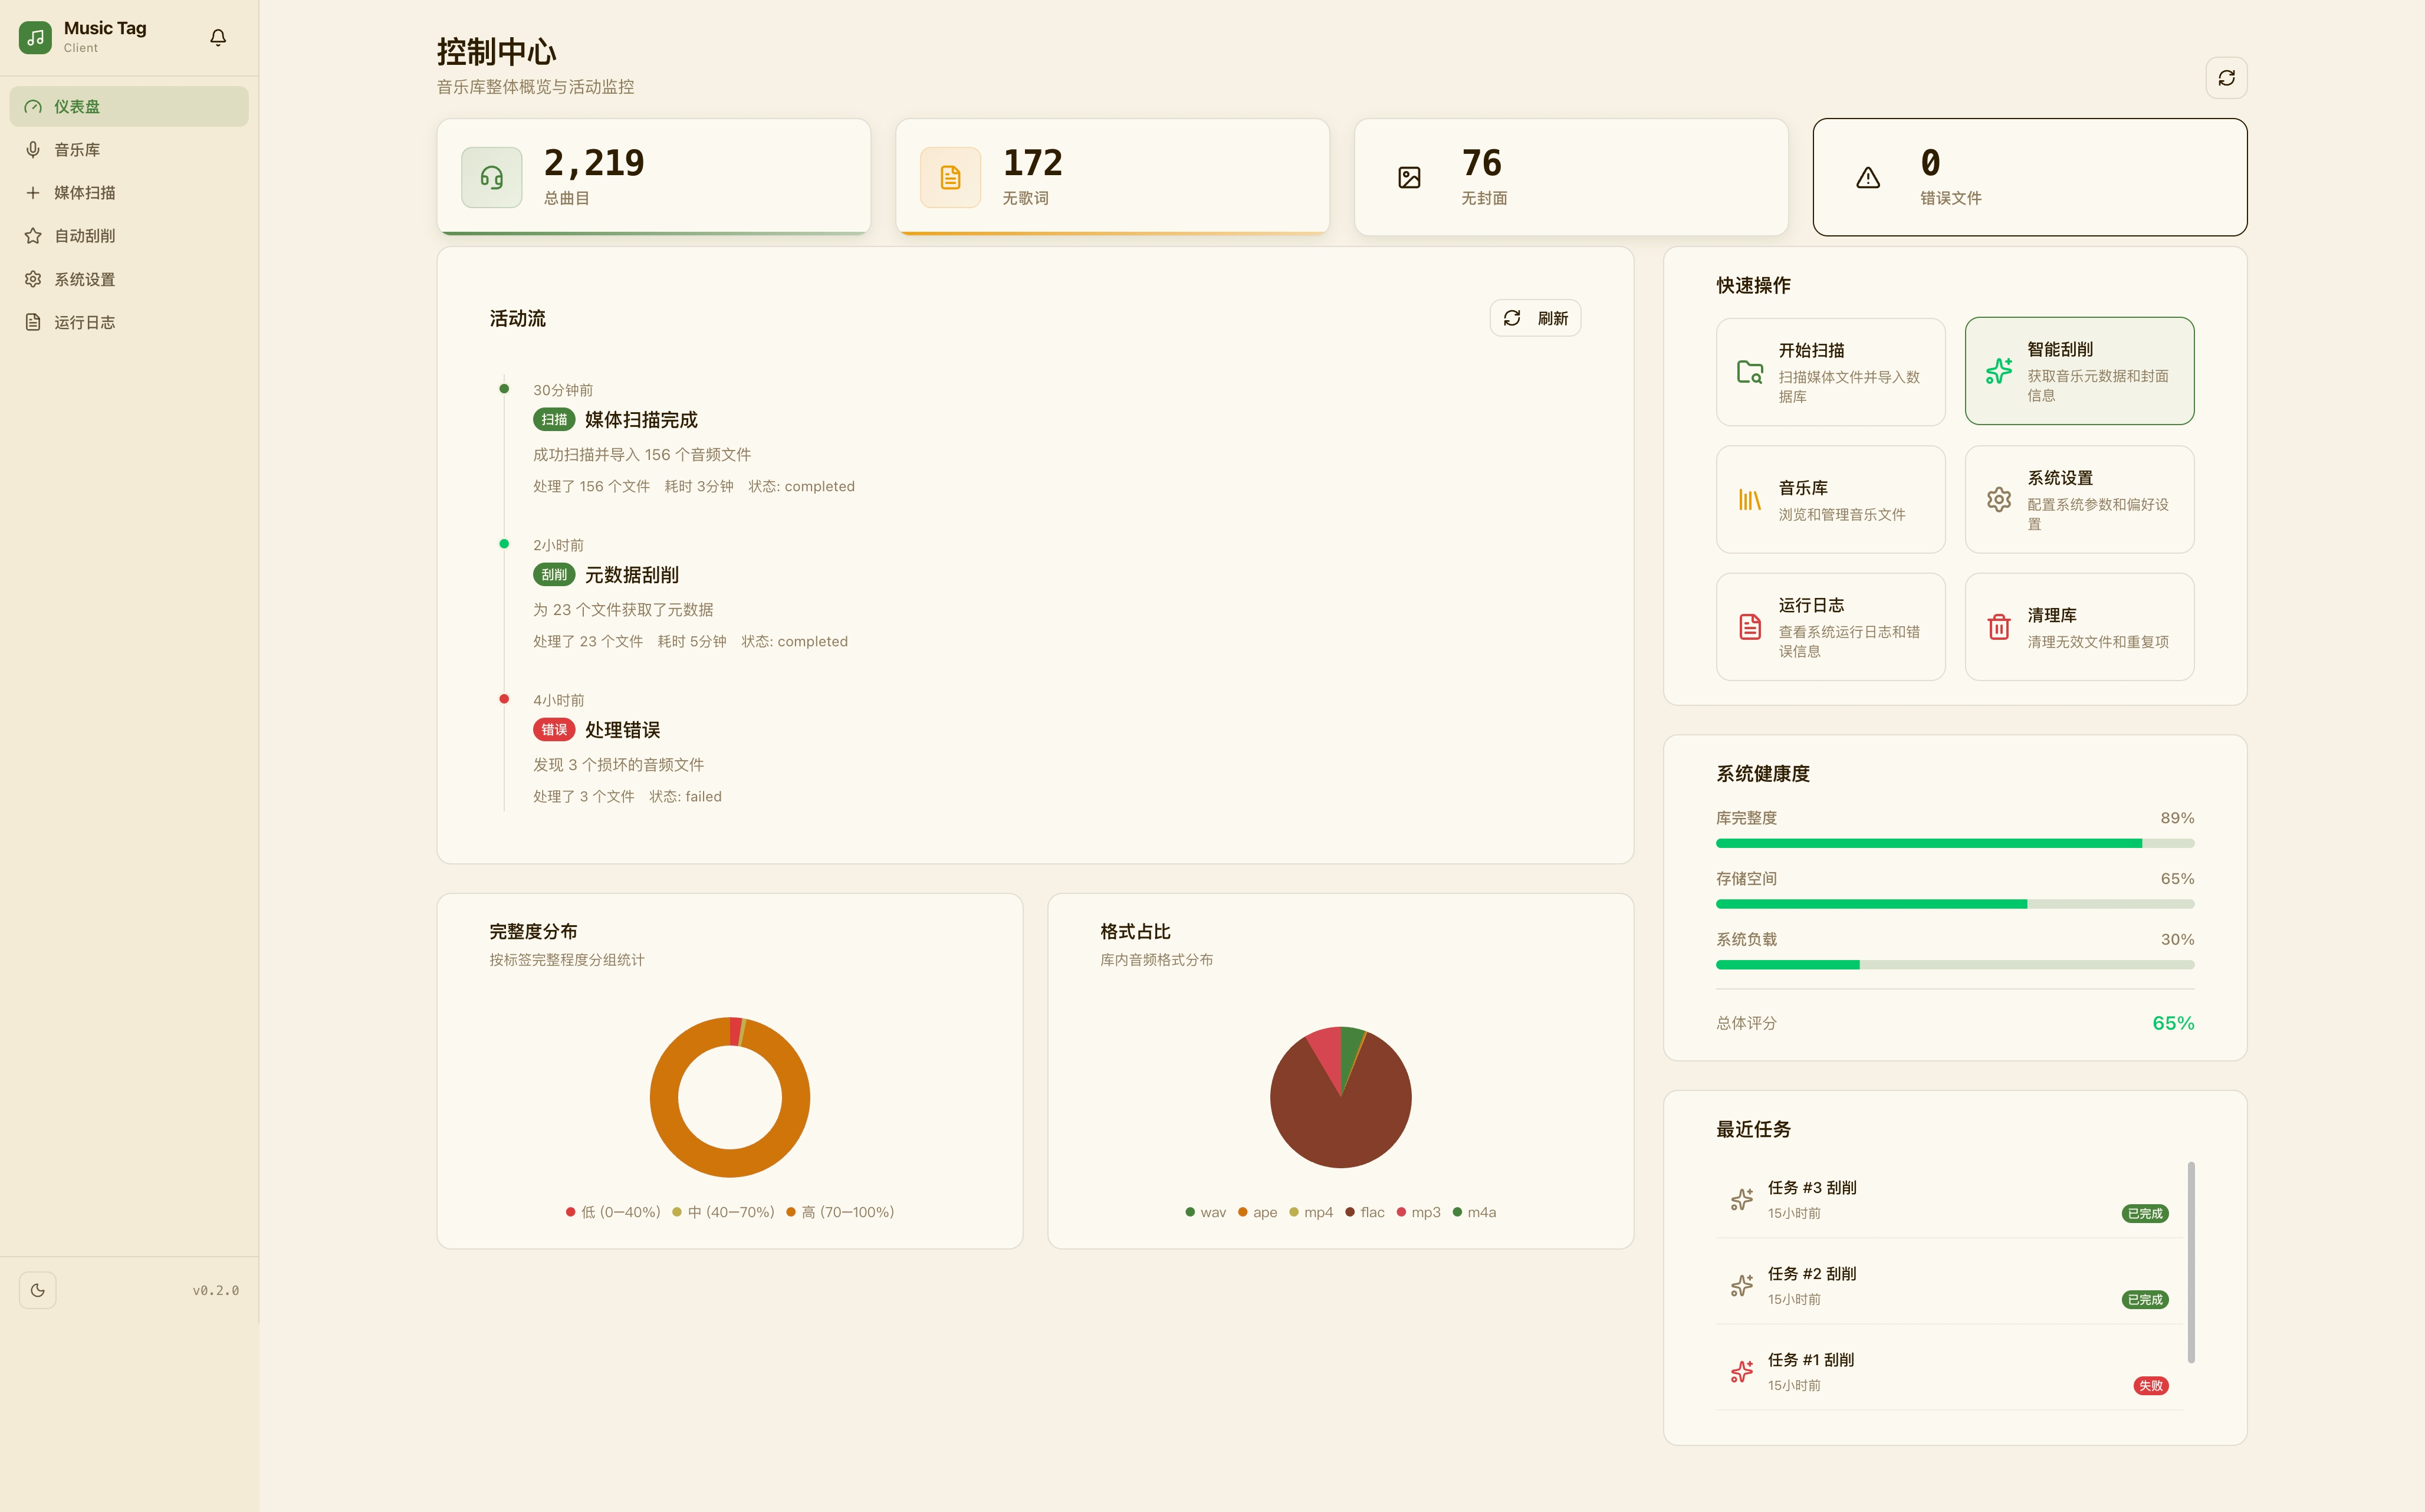Click the 开始扫描 quick action card
The height and width of the screenshot is (1512, 2425).
click(1830, 372)
